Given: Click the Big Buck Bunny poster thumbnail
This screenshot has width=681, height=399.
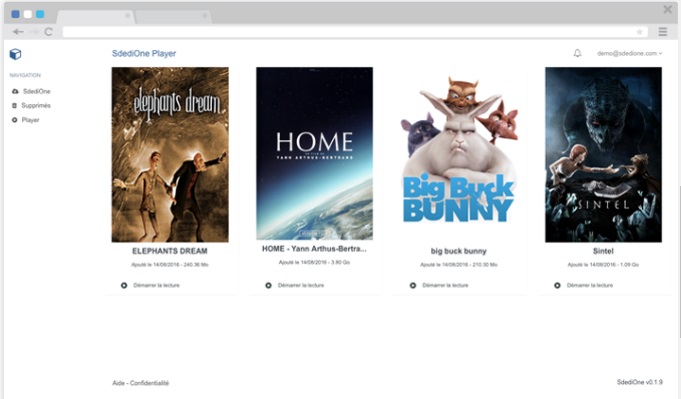Looking at the screenshot, I should tap(459, 154).
